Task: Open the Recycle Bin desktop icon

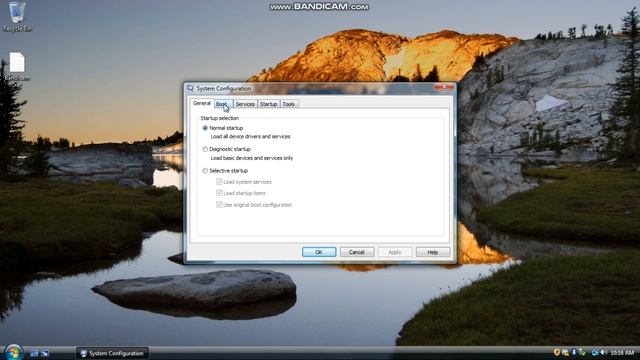Action: (17, 16)
